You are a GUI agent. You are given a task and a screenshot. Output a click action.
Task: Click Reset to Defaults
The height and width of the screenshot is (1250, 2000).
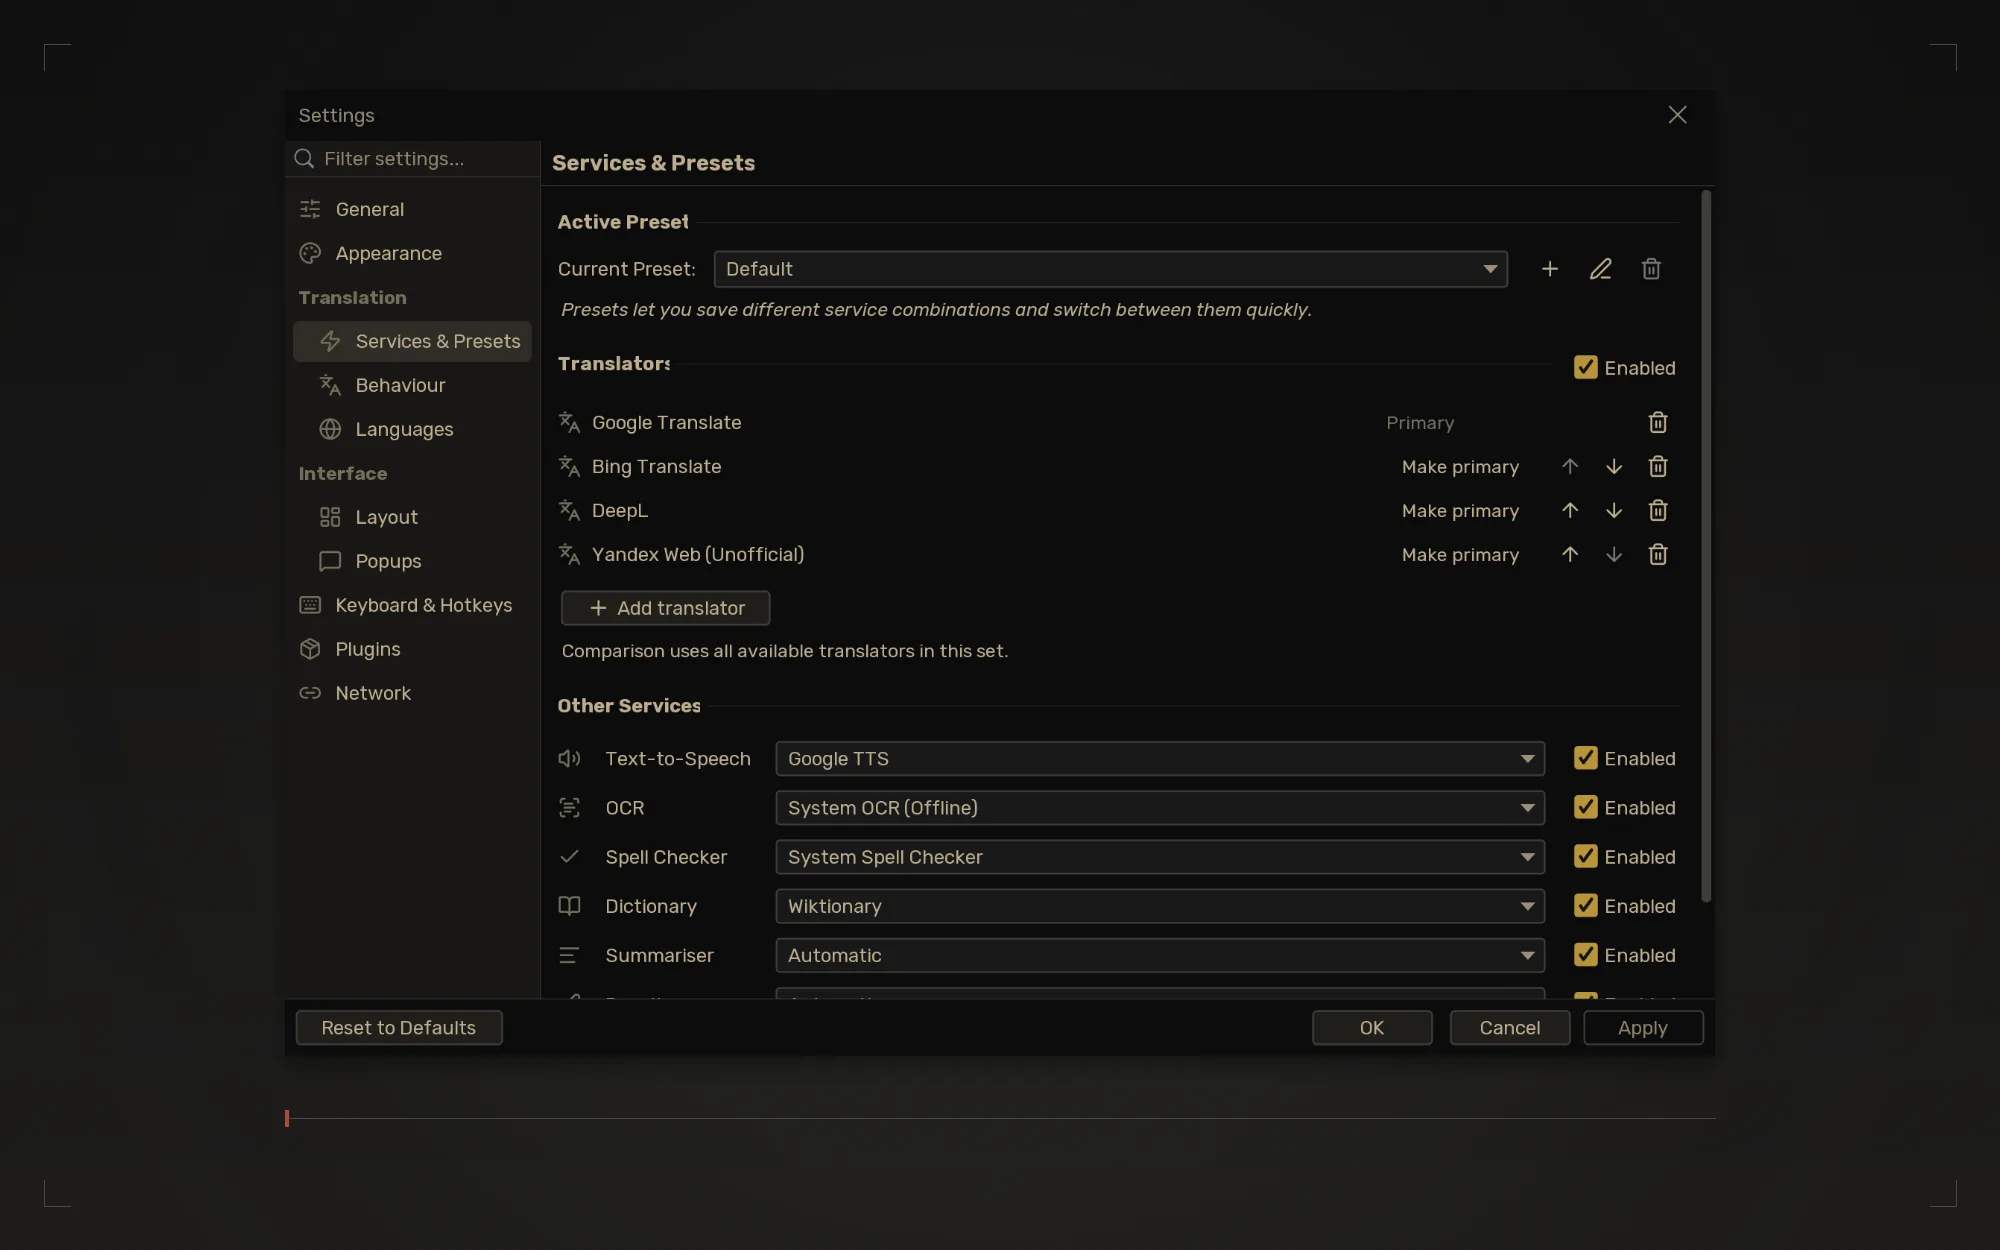pyautogui.click(x=399, y=1028)
